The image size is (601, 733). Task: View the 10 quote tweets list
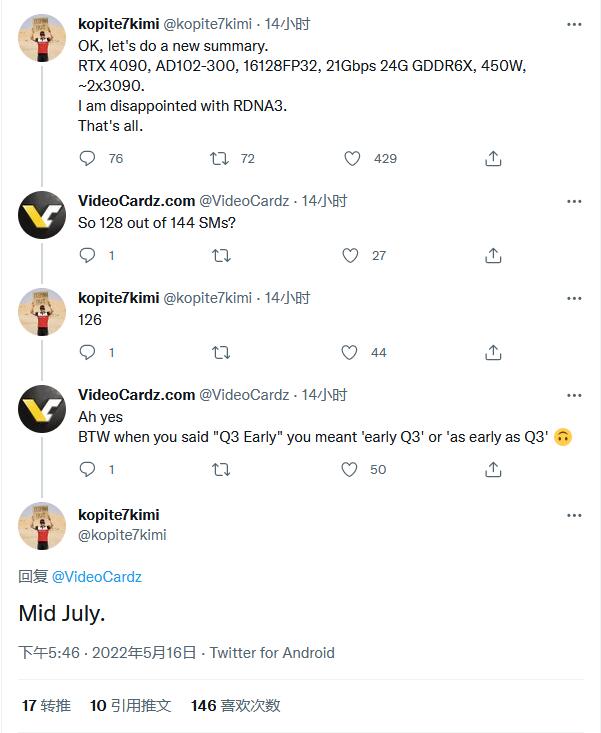point(130,706)
